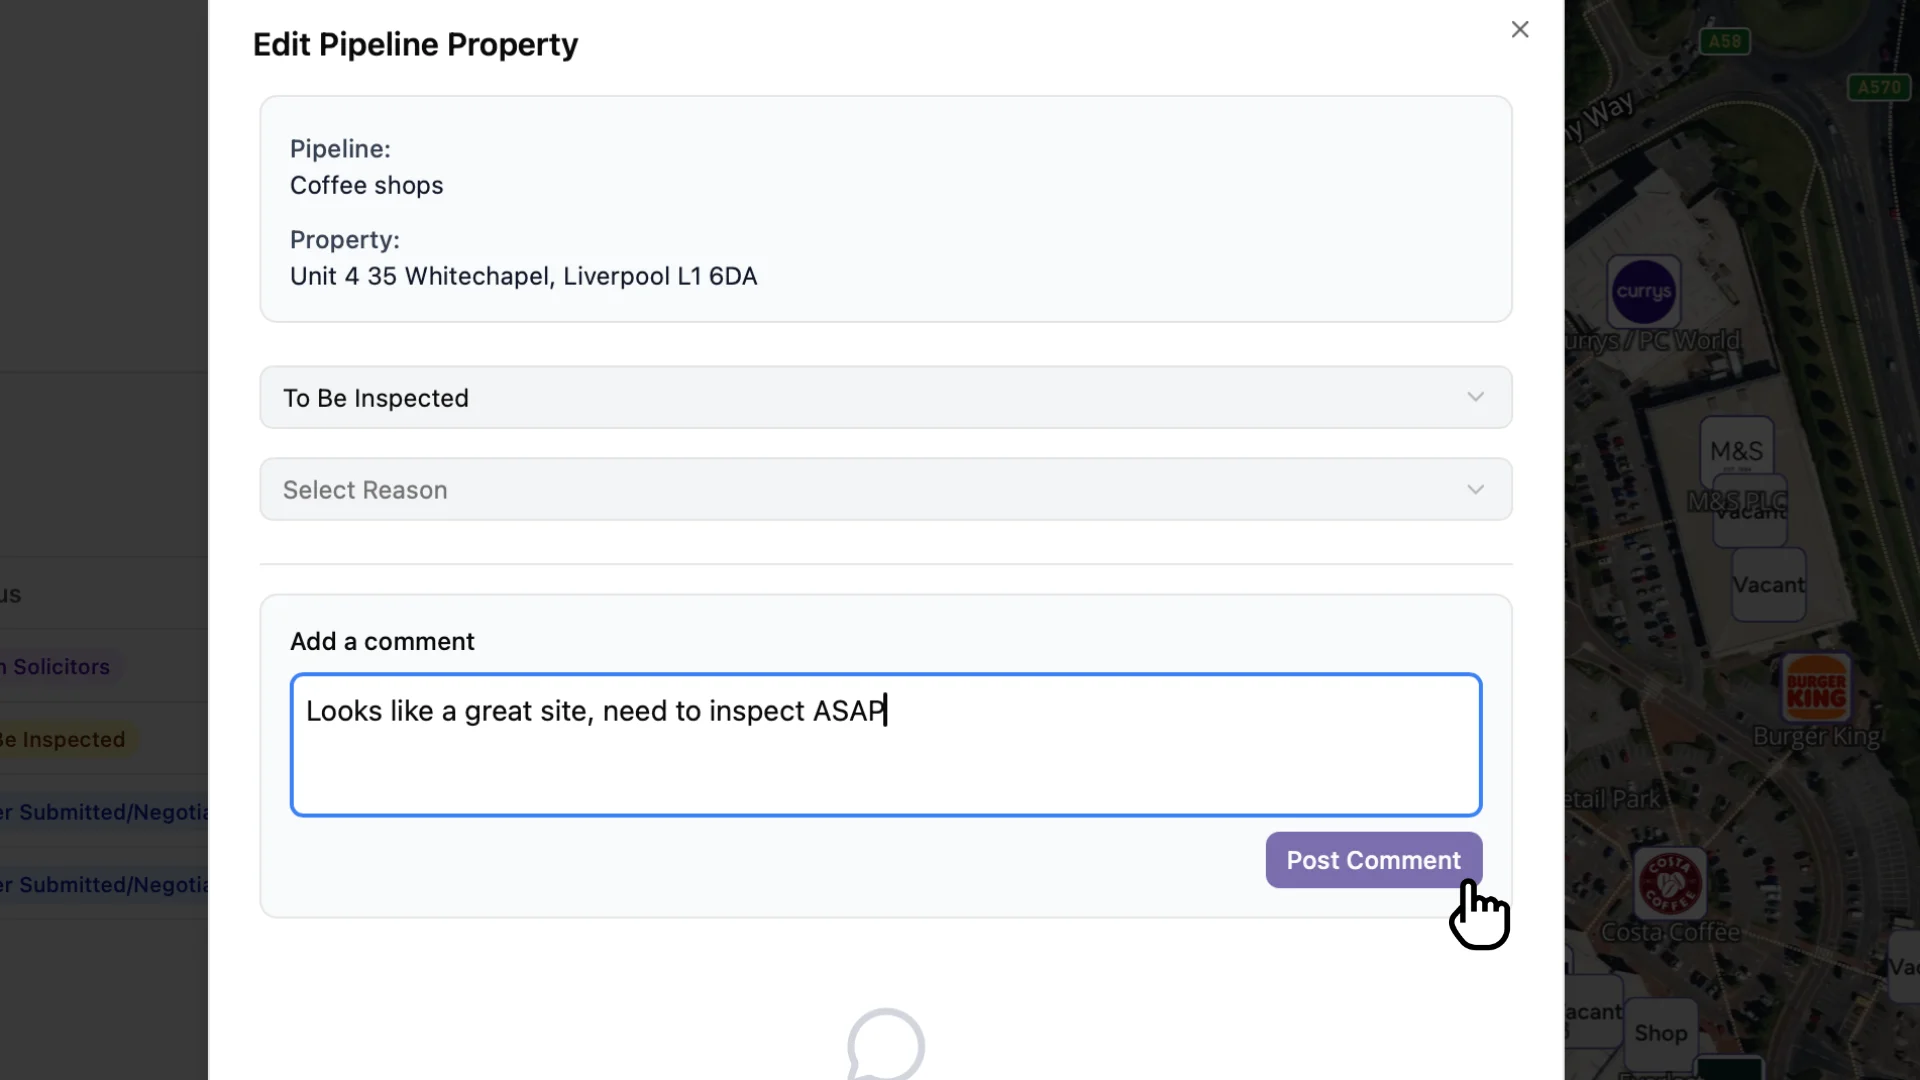Click inside the Add a comment text box
Screen dimensions: 1920x1080
click(x=885, y=745)
